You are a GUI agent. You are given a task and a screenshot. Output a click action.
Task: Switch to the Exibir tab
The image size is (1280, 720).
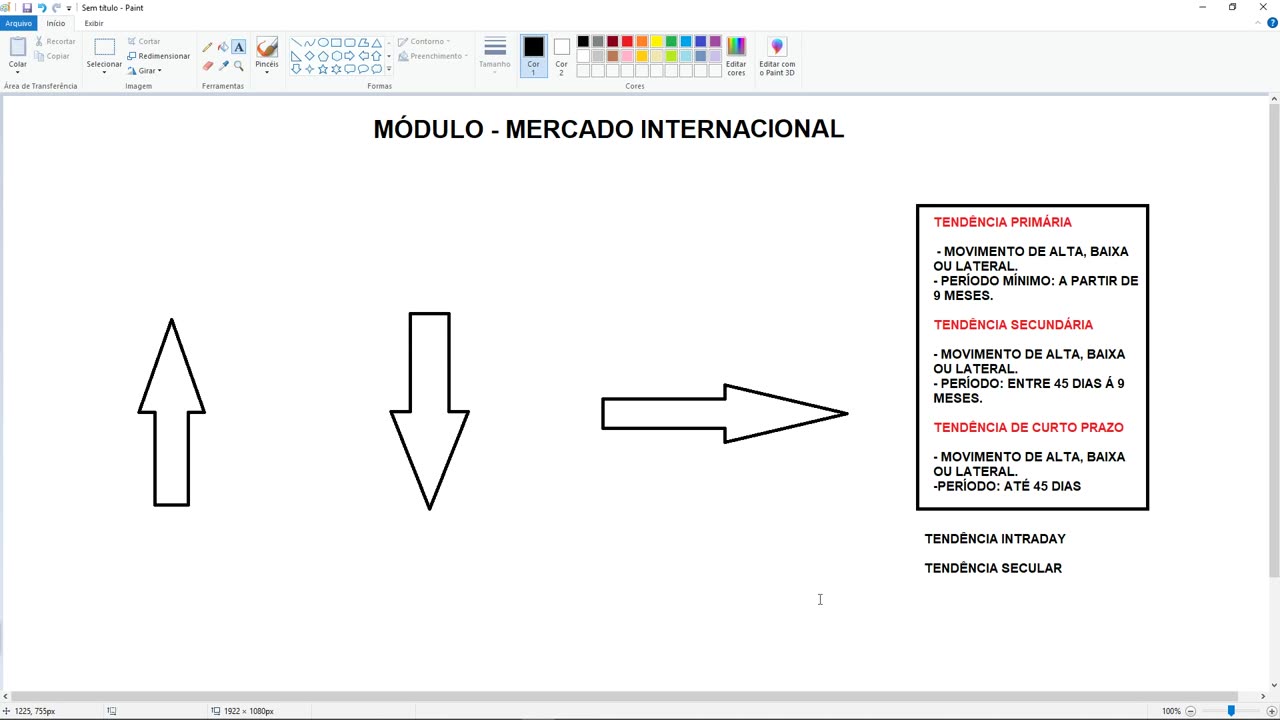click(x=93, y=23)
